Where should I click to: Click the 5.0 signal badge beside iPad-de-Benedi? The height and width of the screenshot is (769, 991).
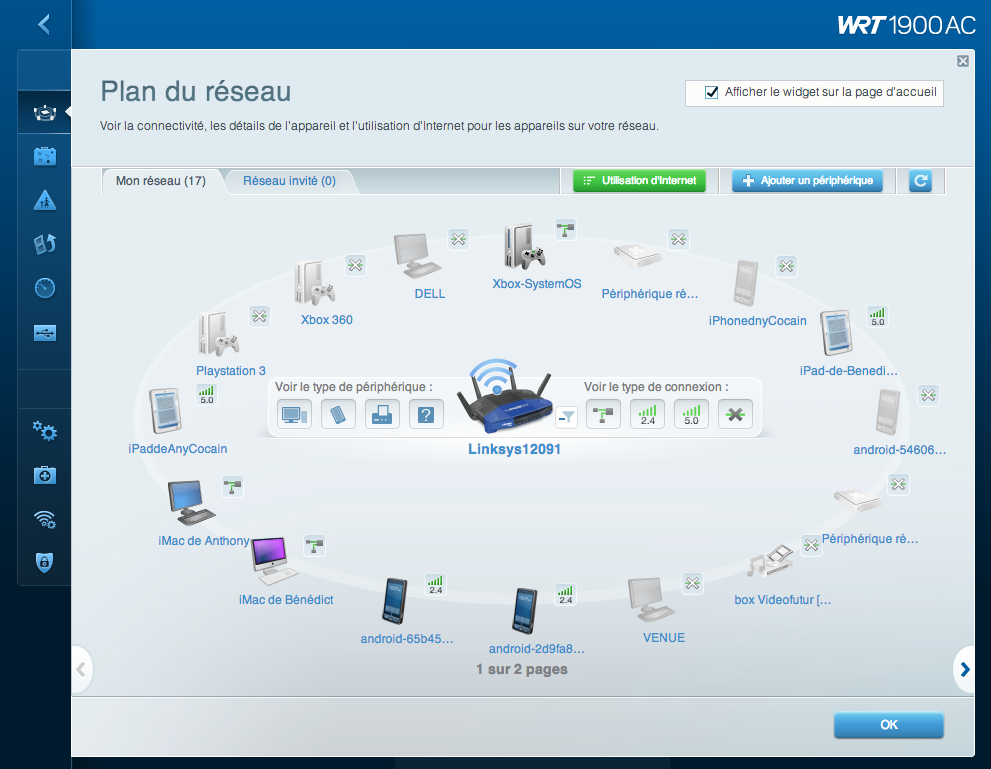(x=877, y=317)
